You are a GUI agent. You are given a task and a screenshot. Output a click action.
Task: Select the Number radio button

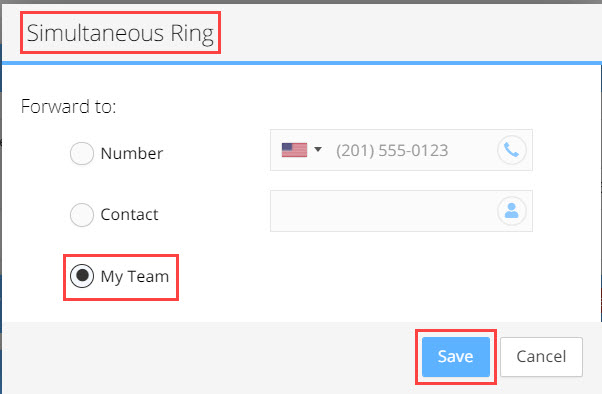[82, 153]
